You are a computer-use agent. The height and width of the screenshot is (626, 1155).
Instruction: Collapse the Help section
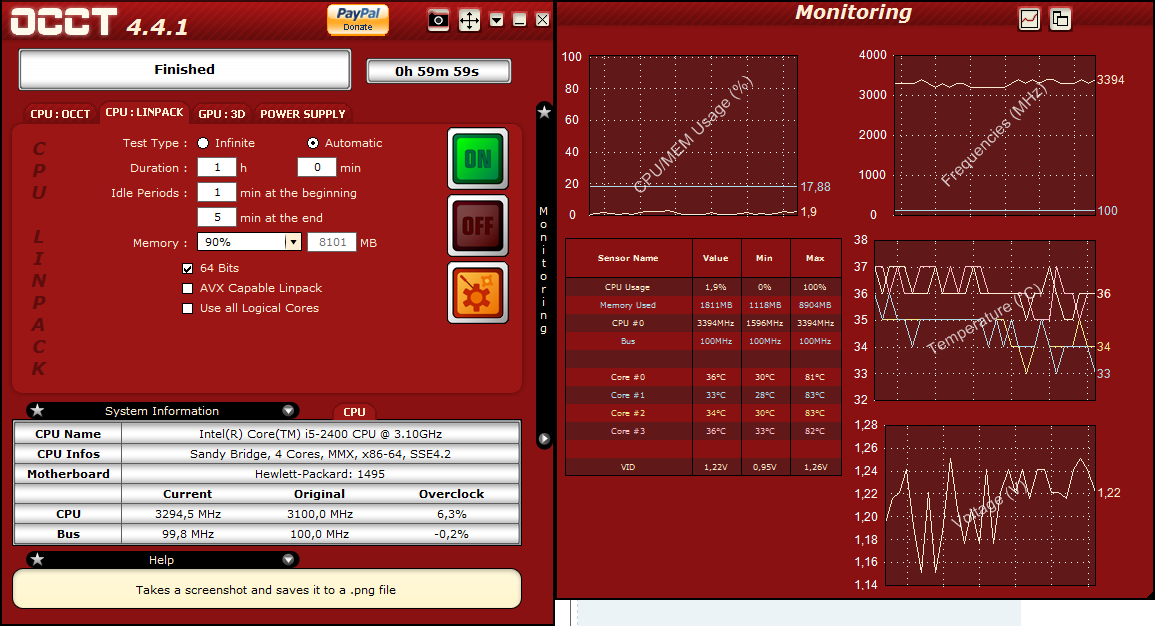point(288,560)
